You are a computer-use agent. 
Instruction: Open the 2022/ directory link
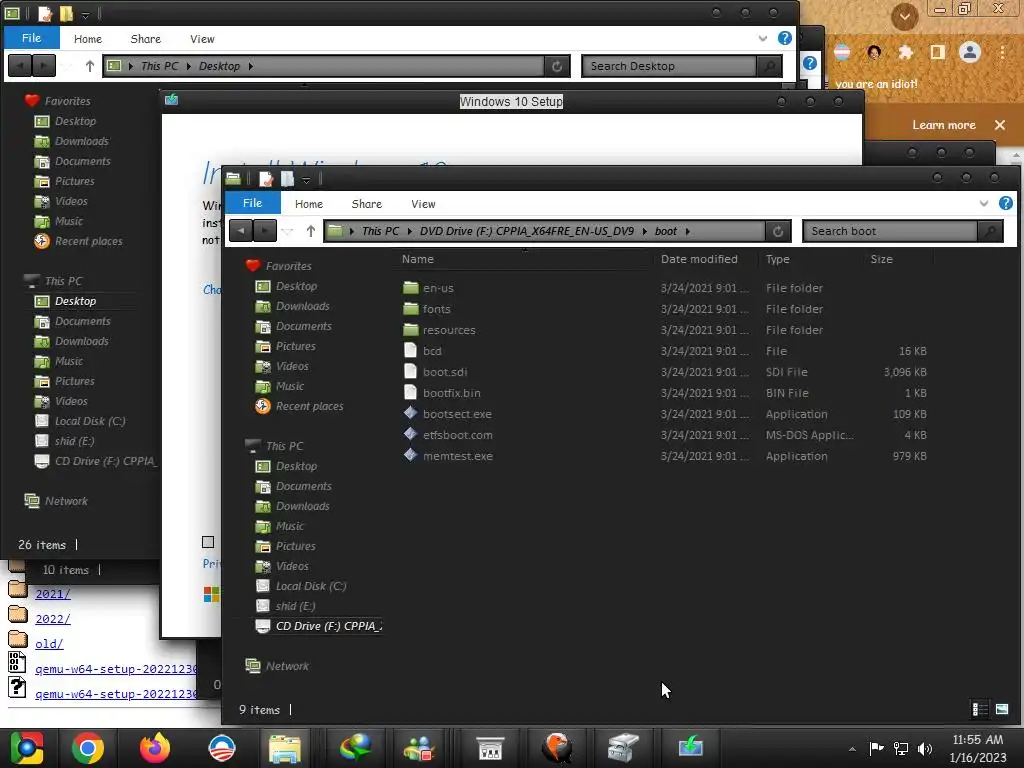(53, 618)
